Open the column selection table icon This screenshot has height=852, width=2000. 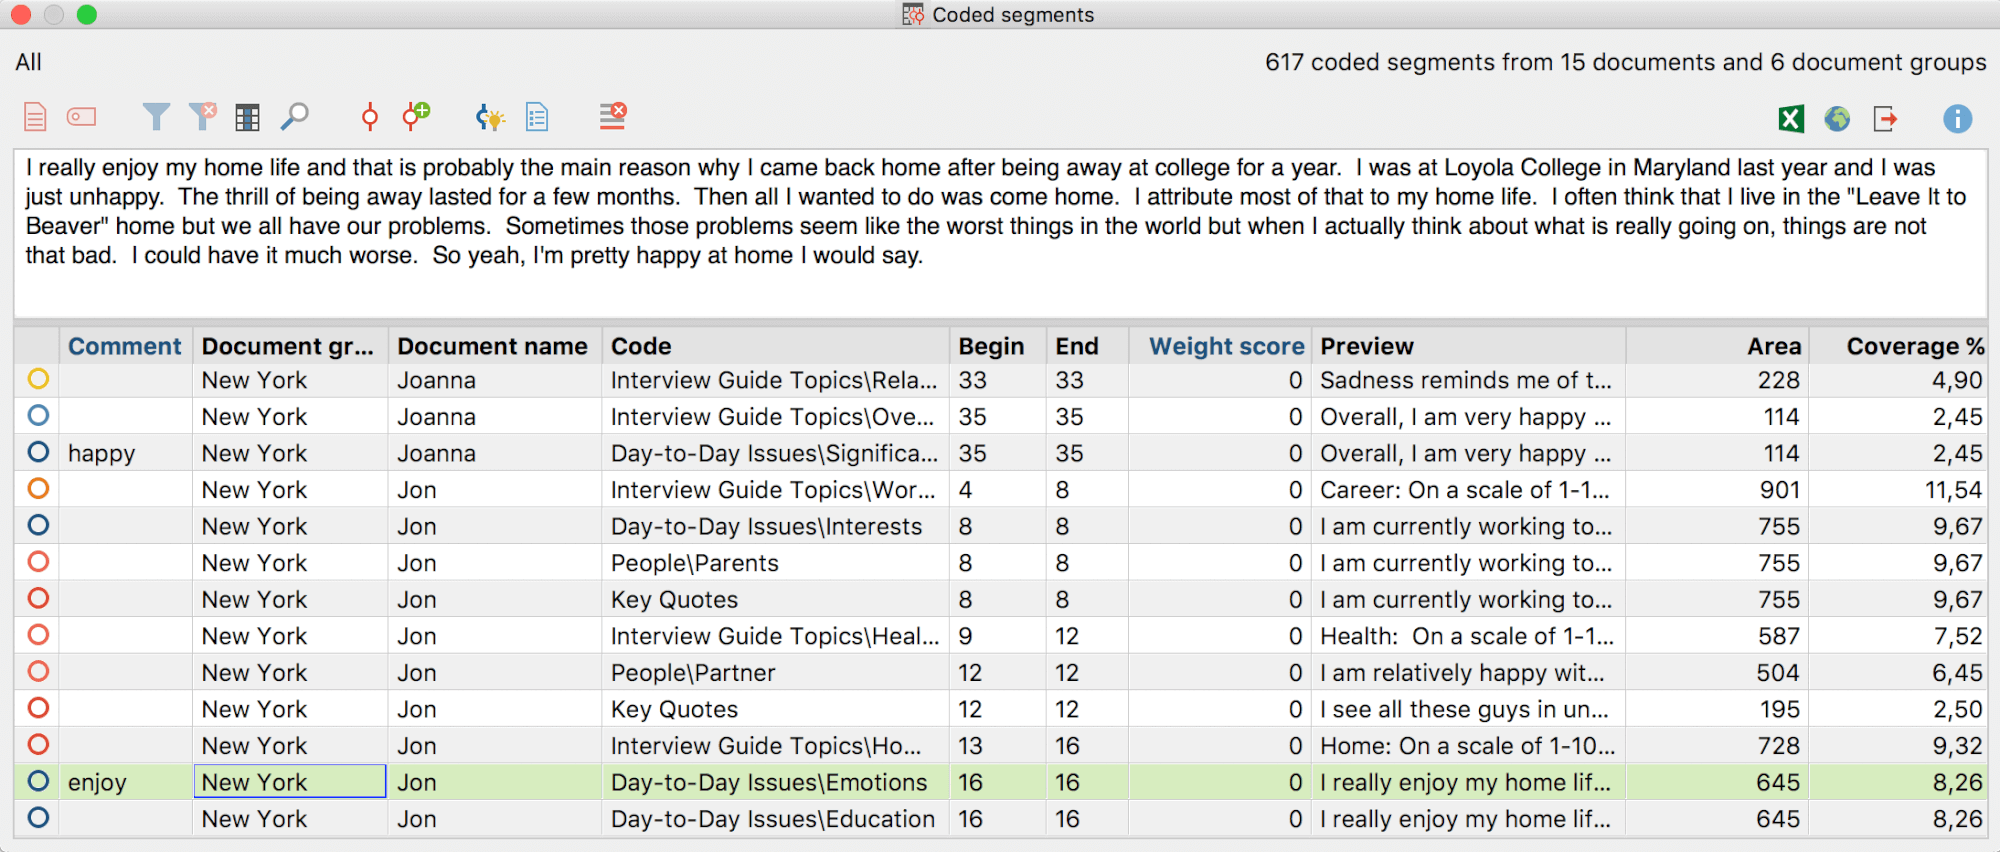247,118
